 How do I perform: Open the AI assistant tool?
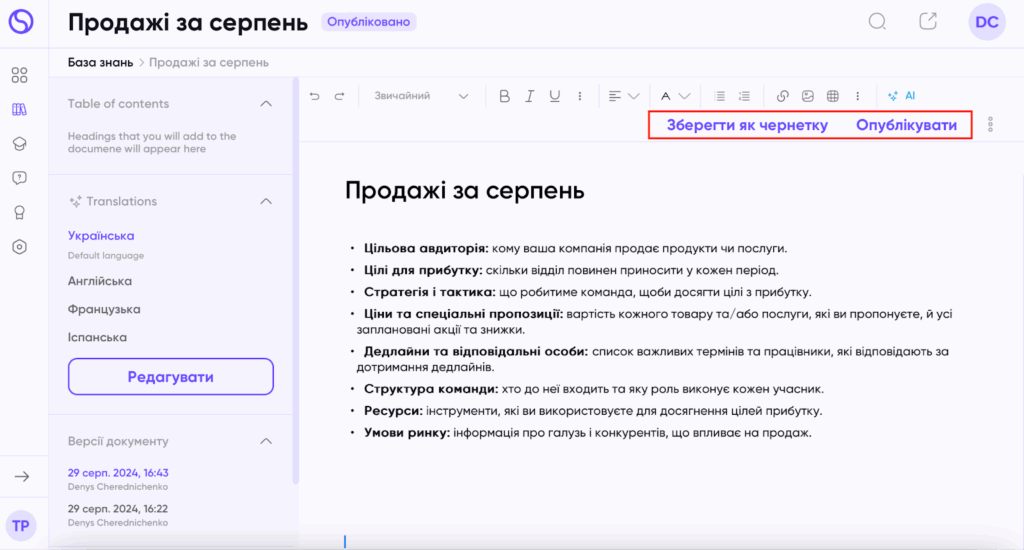coord(902,96)
